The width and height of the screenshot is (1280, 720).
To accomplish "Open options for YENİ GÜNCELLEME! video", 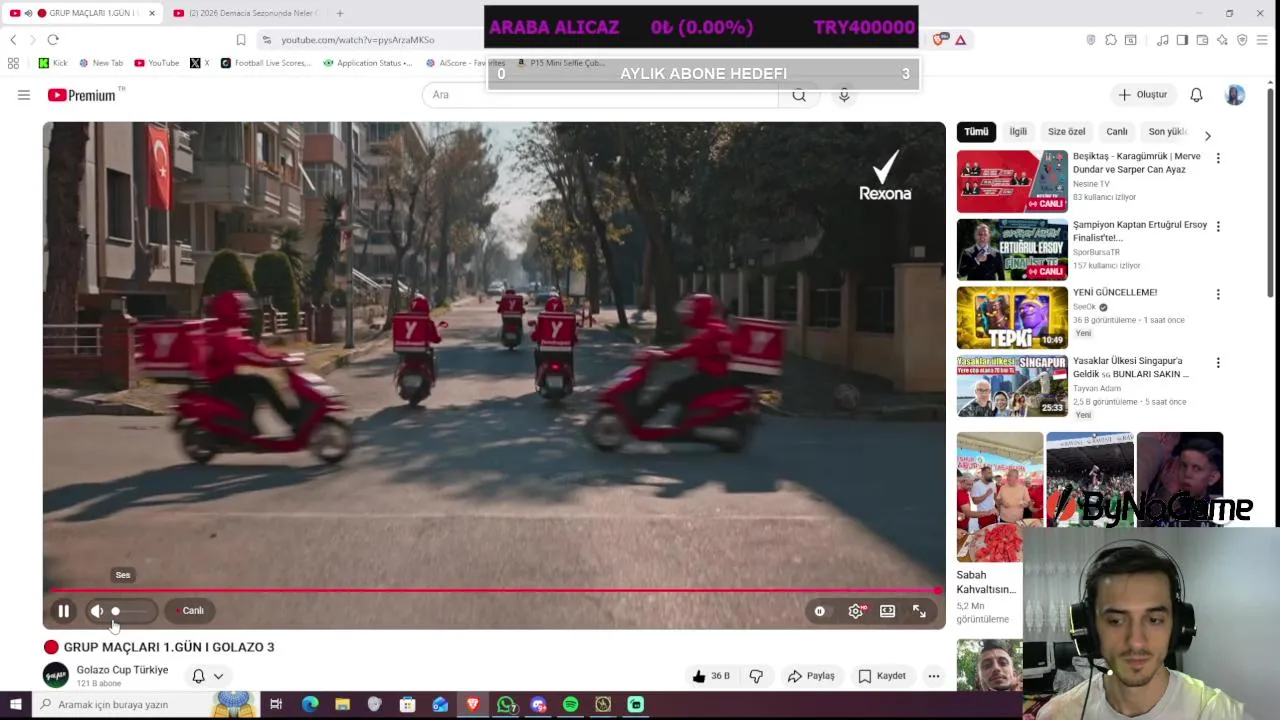I will click(1218, 294).
